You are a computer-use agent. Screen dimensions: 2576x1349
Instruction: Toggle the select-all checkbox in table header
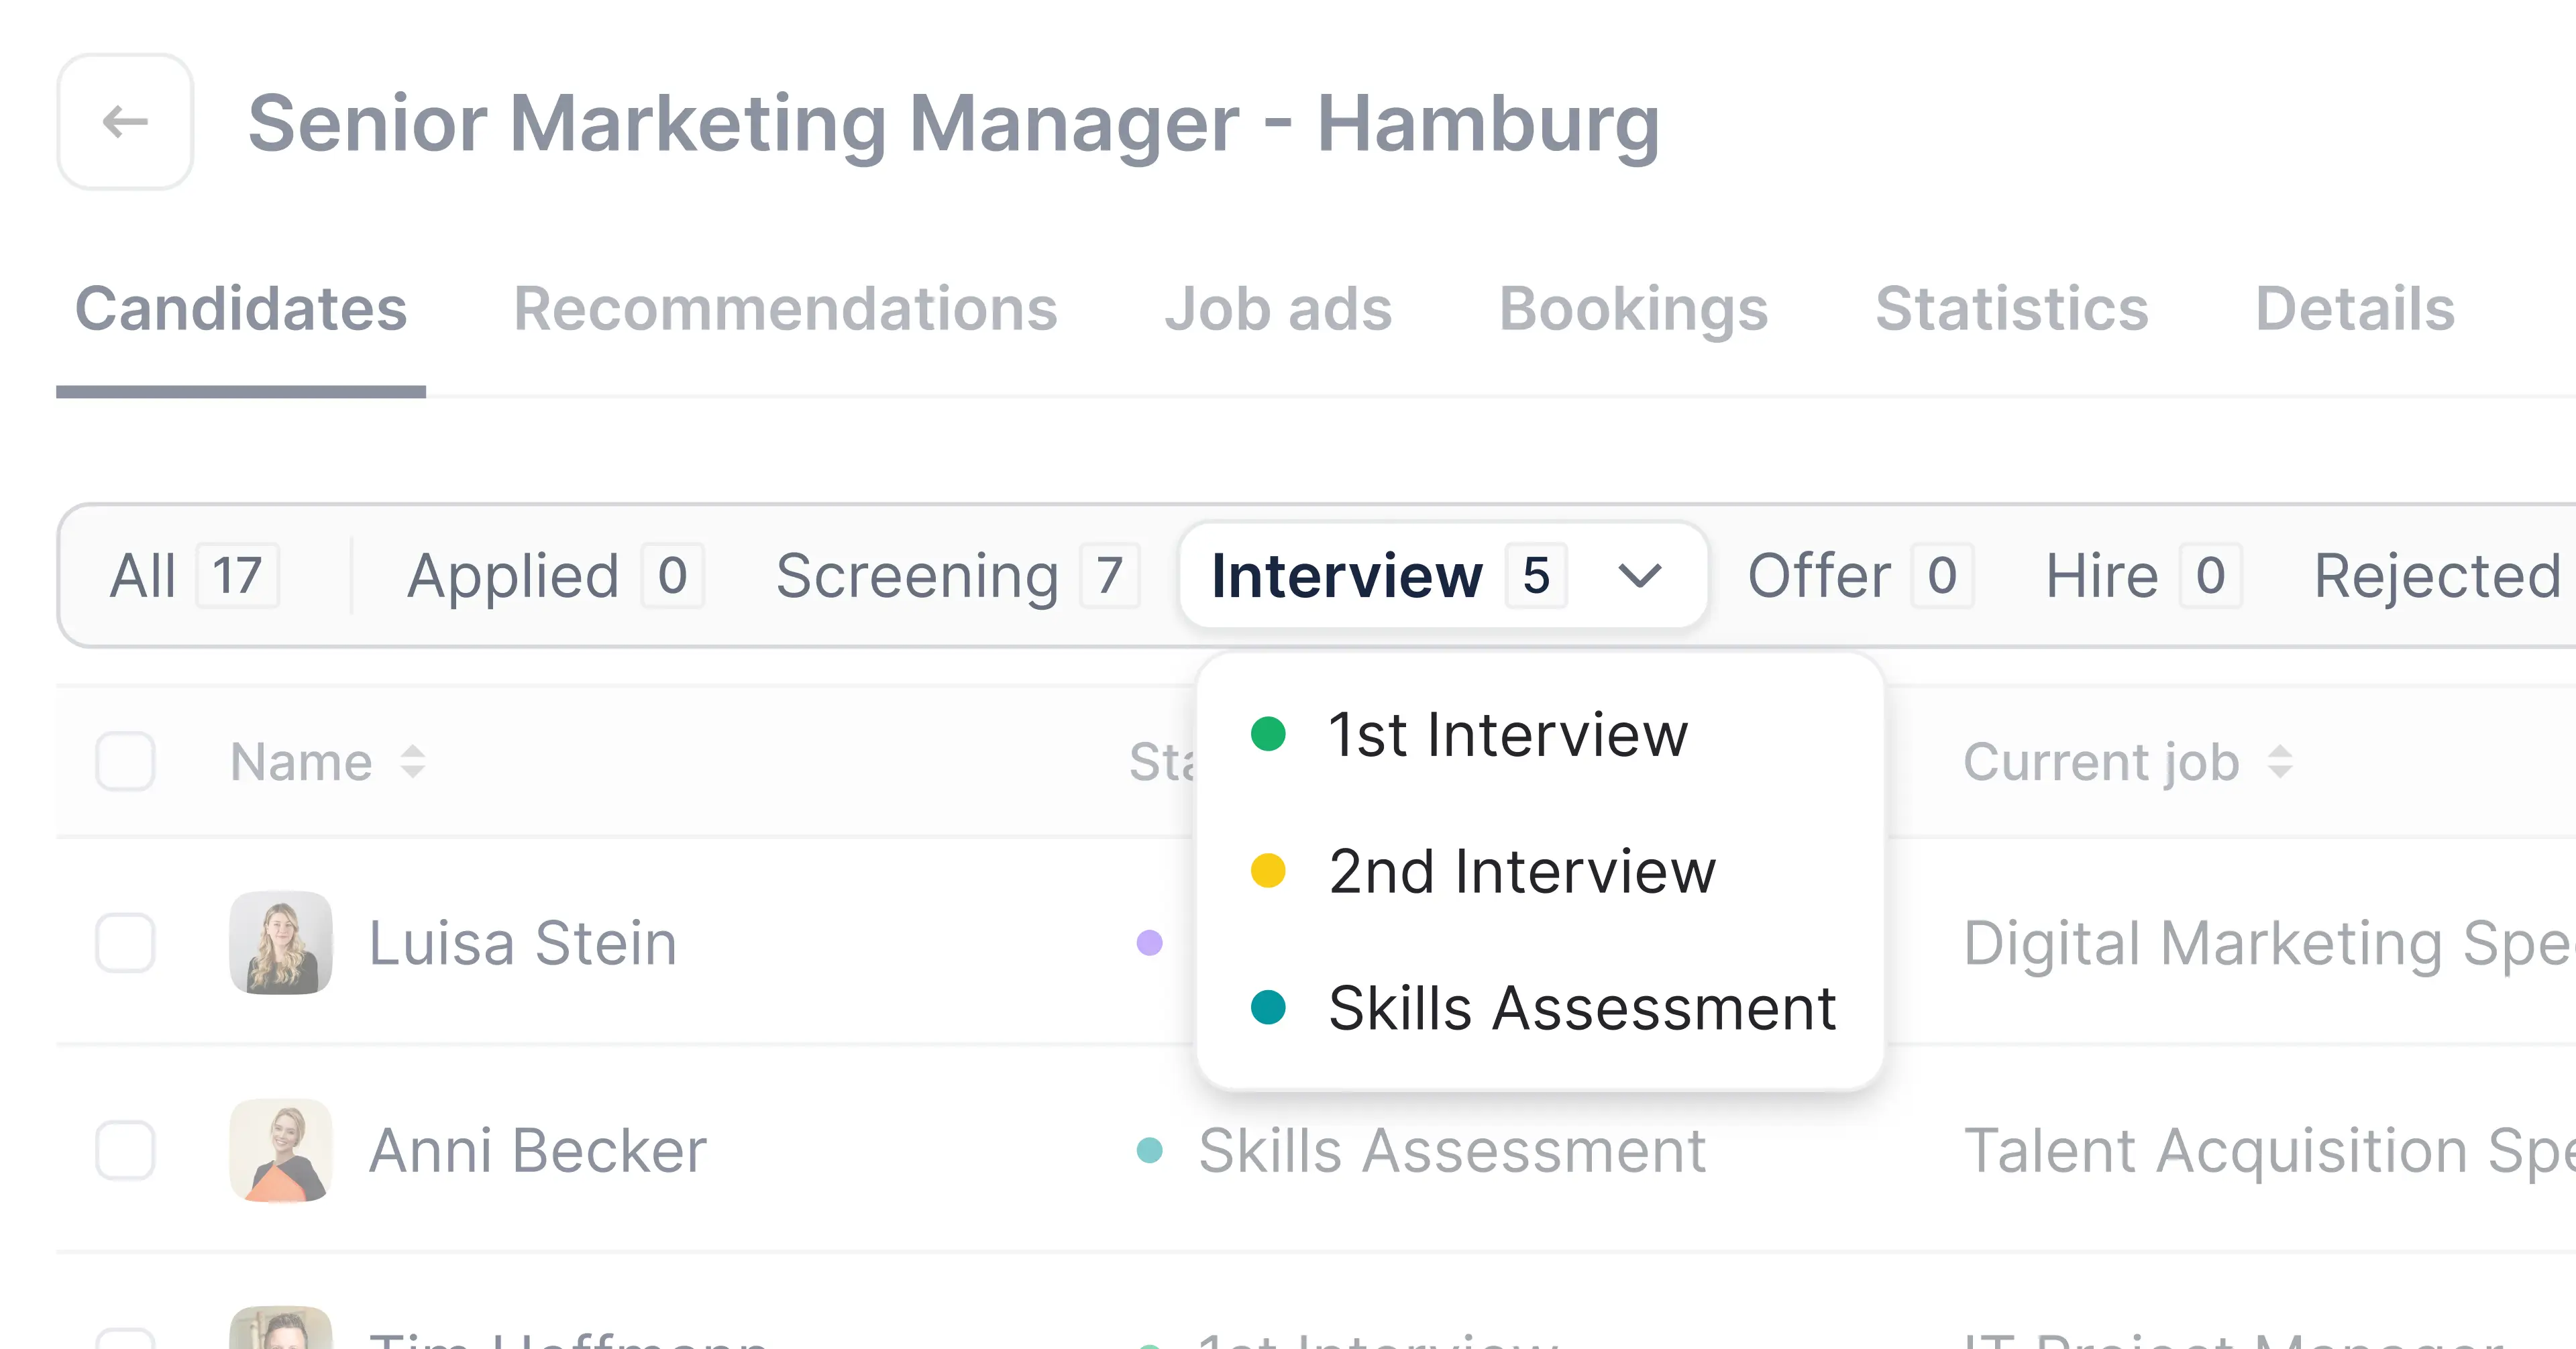click(x=125, y=762)
